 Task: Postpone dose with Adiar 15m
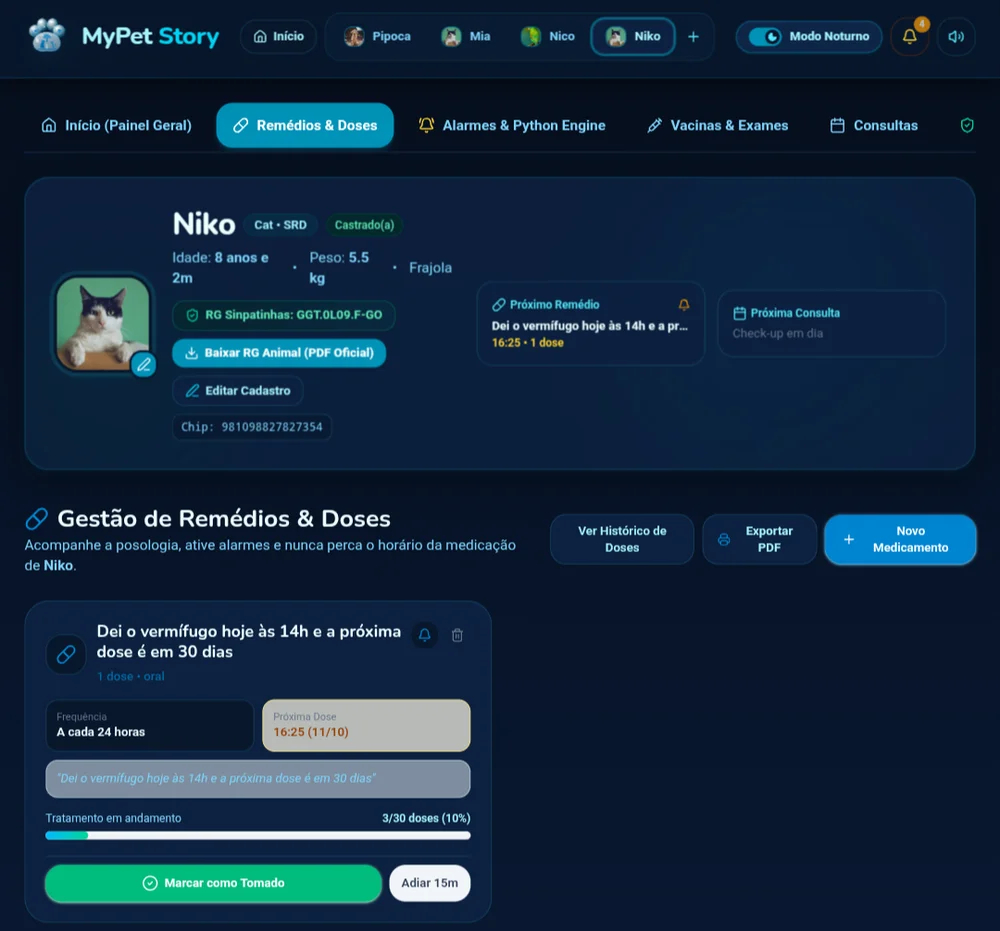click(430, 883)
